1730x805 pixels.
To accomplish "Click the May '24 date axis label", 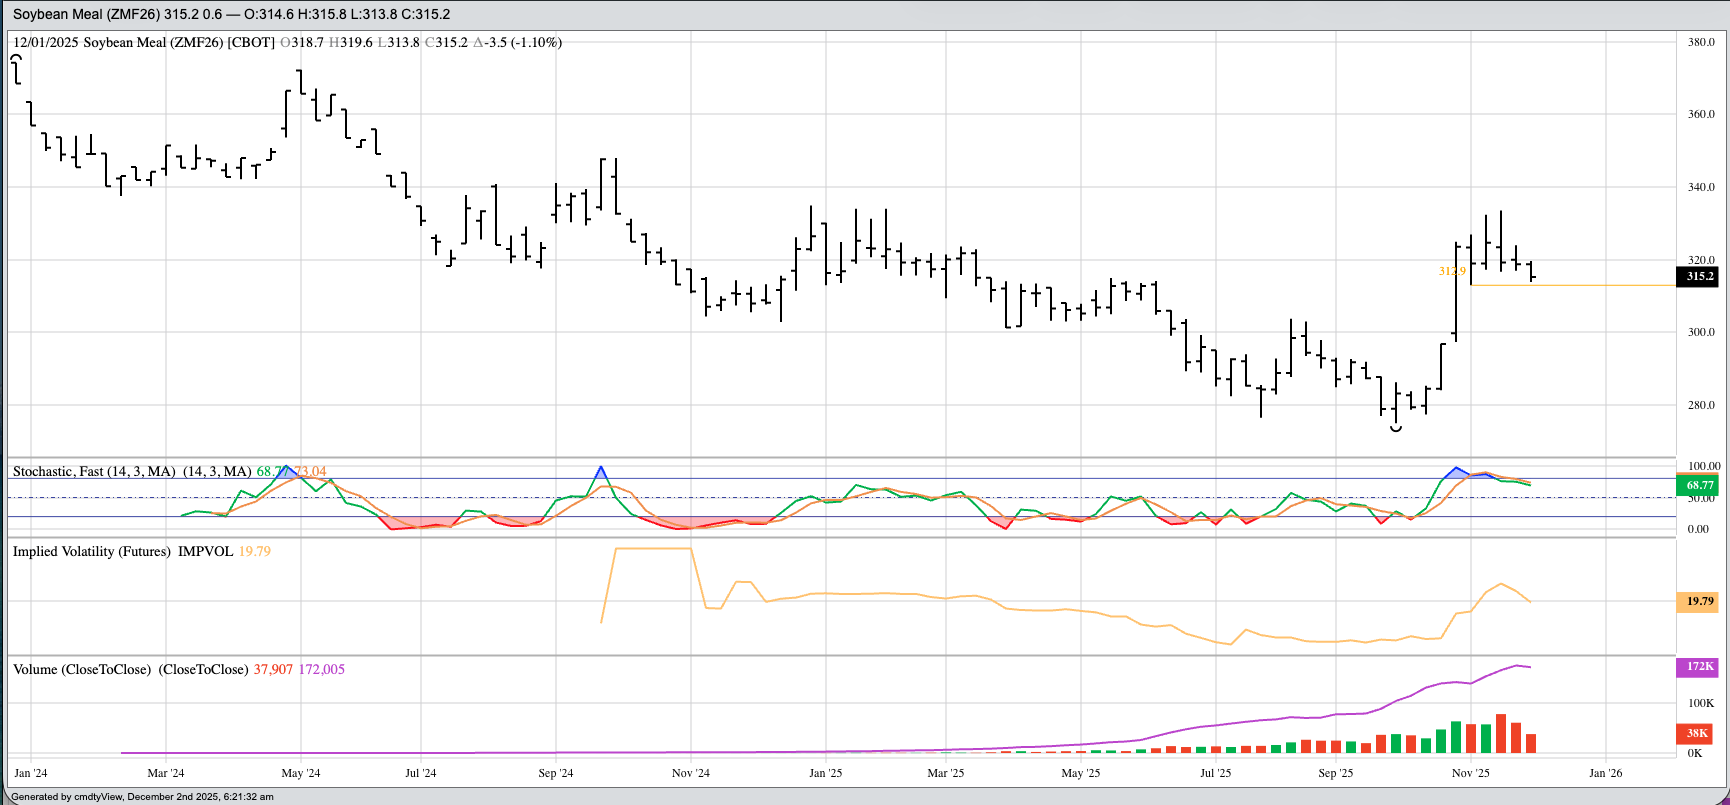I will (x=301, y=773).
